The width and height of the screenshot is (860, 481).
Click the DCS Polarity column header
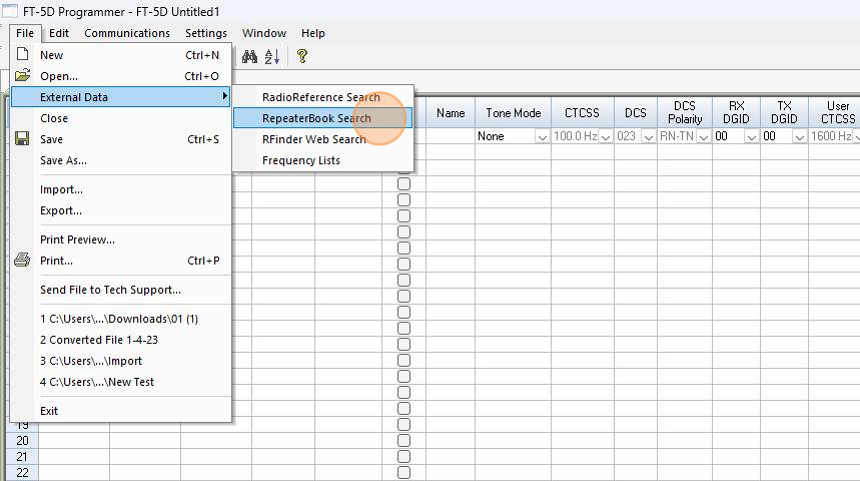click(x=685, y=113)
